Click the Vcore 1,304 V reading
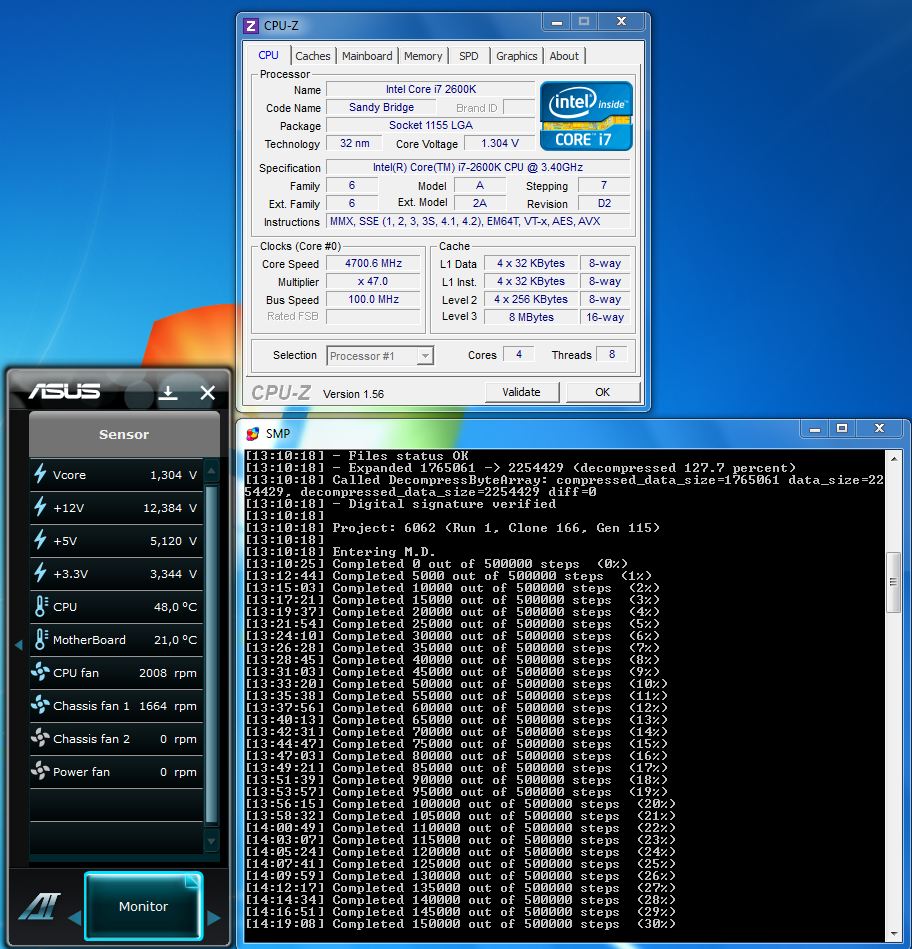The image size is (912, 949). tap(174, 475)
